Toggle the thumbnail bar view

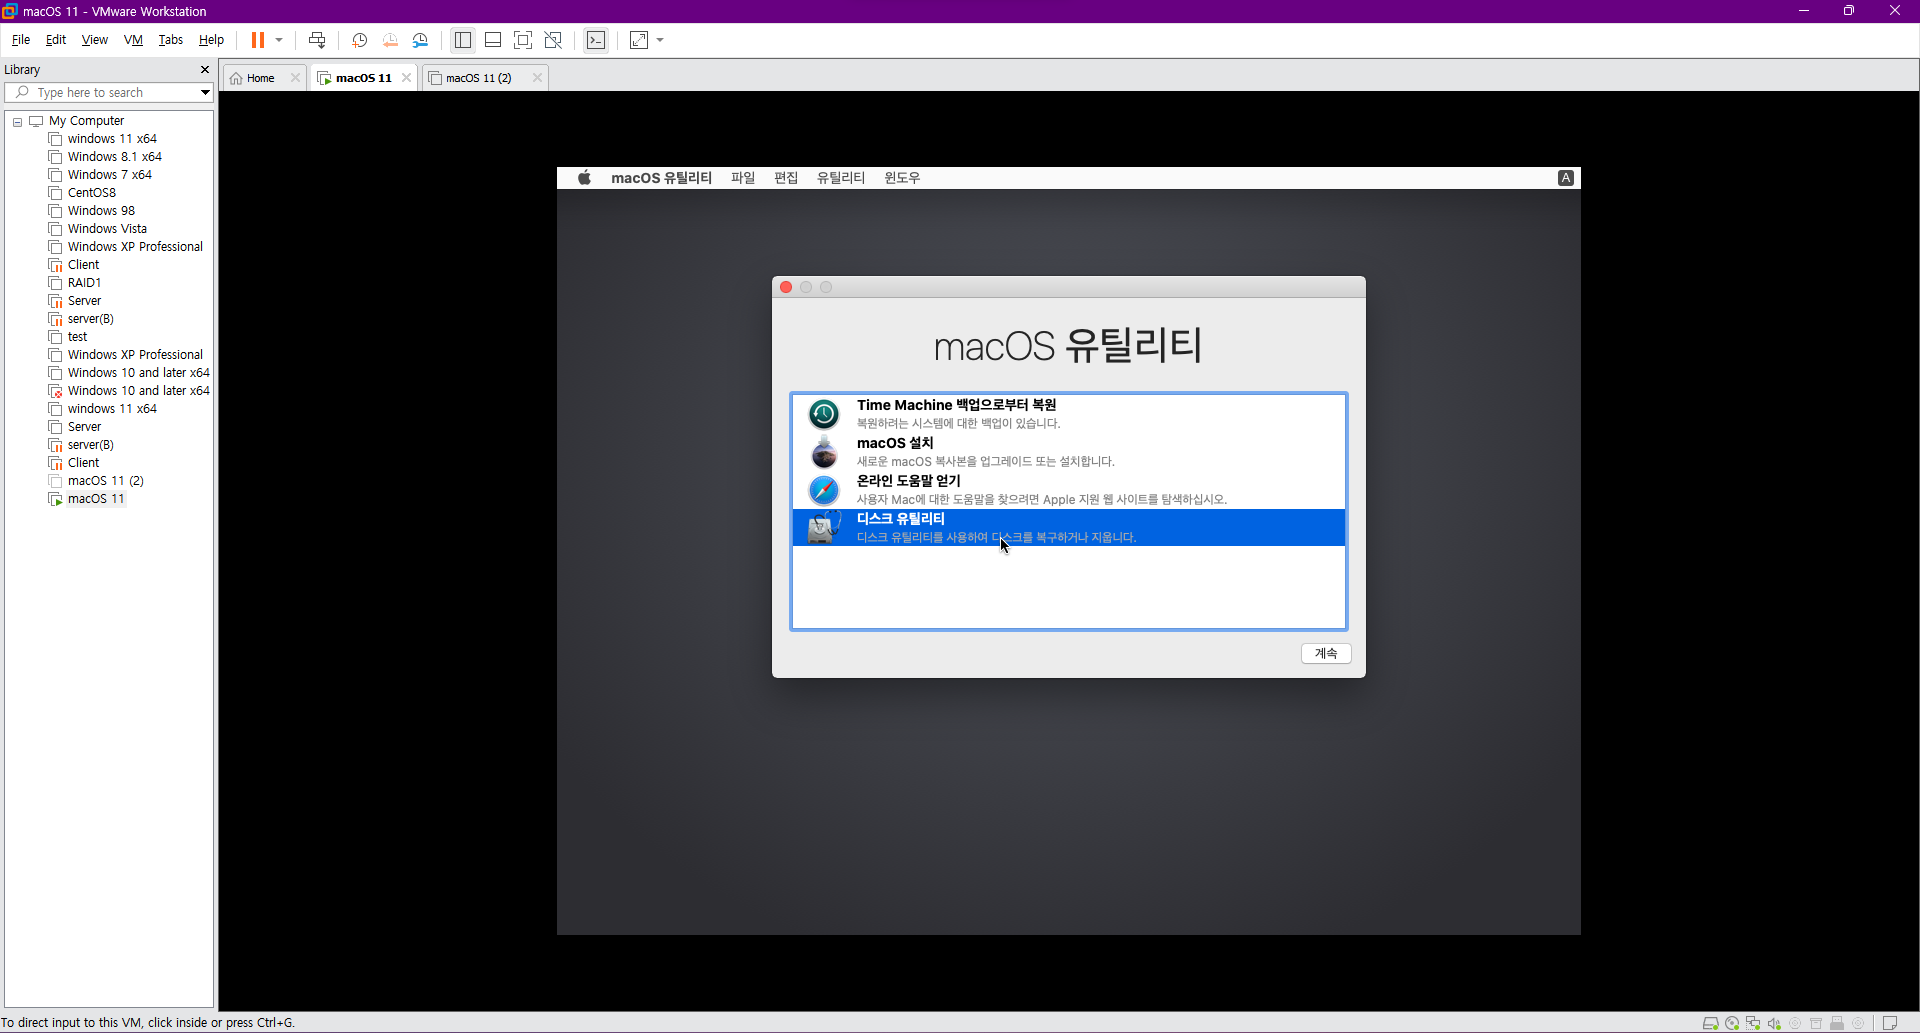[x=493, y=40]
